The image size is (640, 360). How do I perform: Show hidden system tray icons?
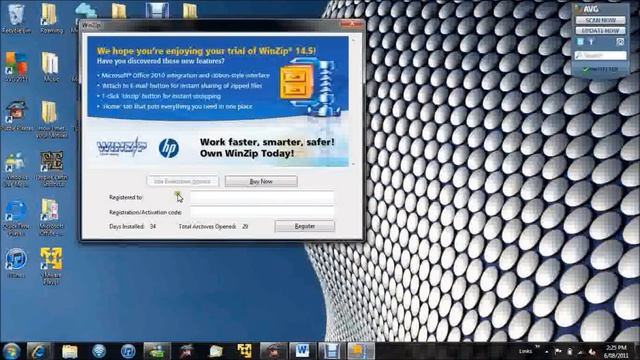point(546,351)
